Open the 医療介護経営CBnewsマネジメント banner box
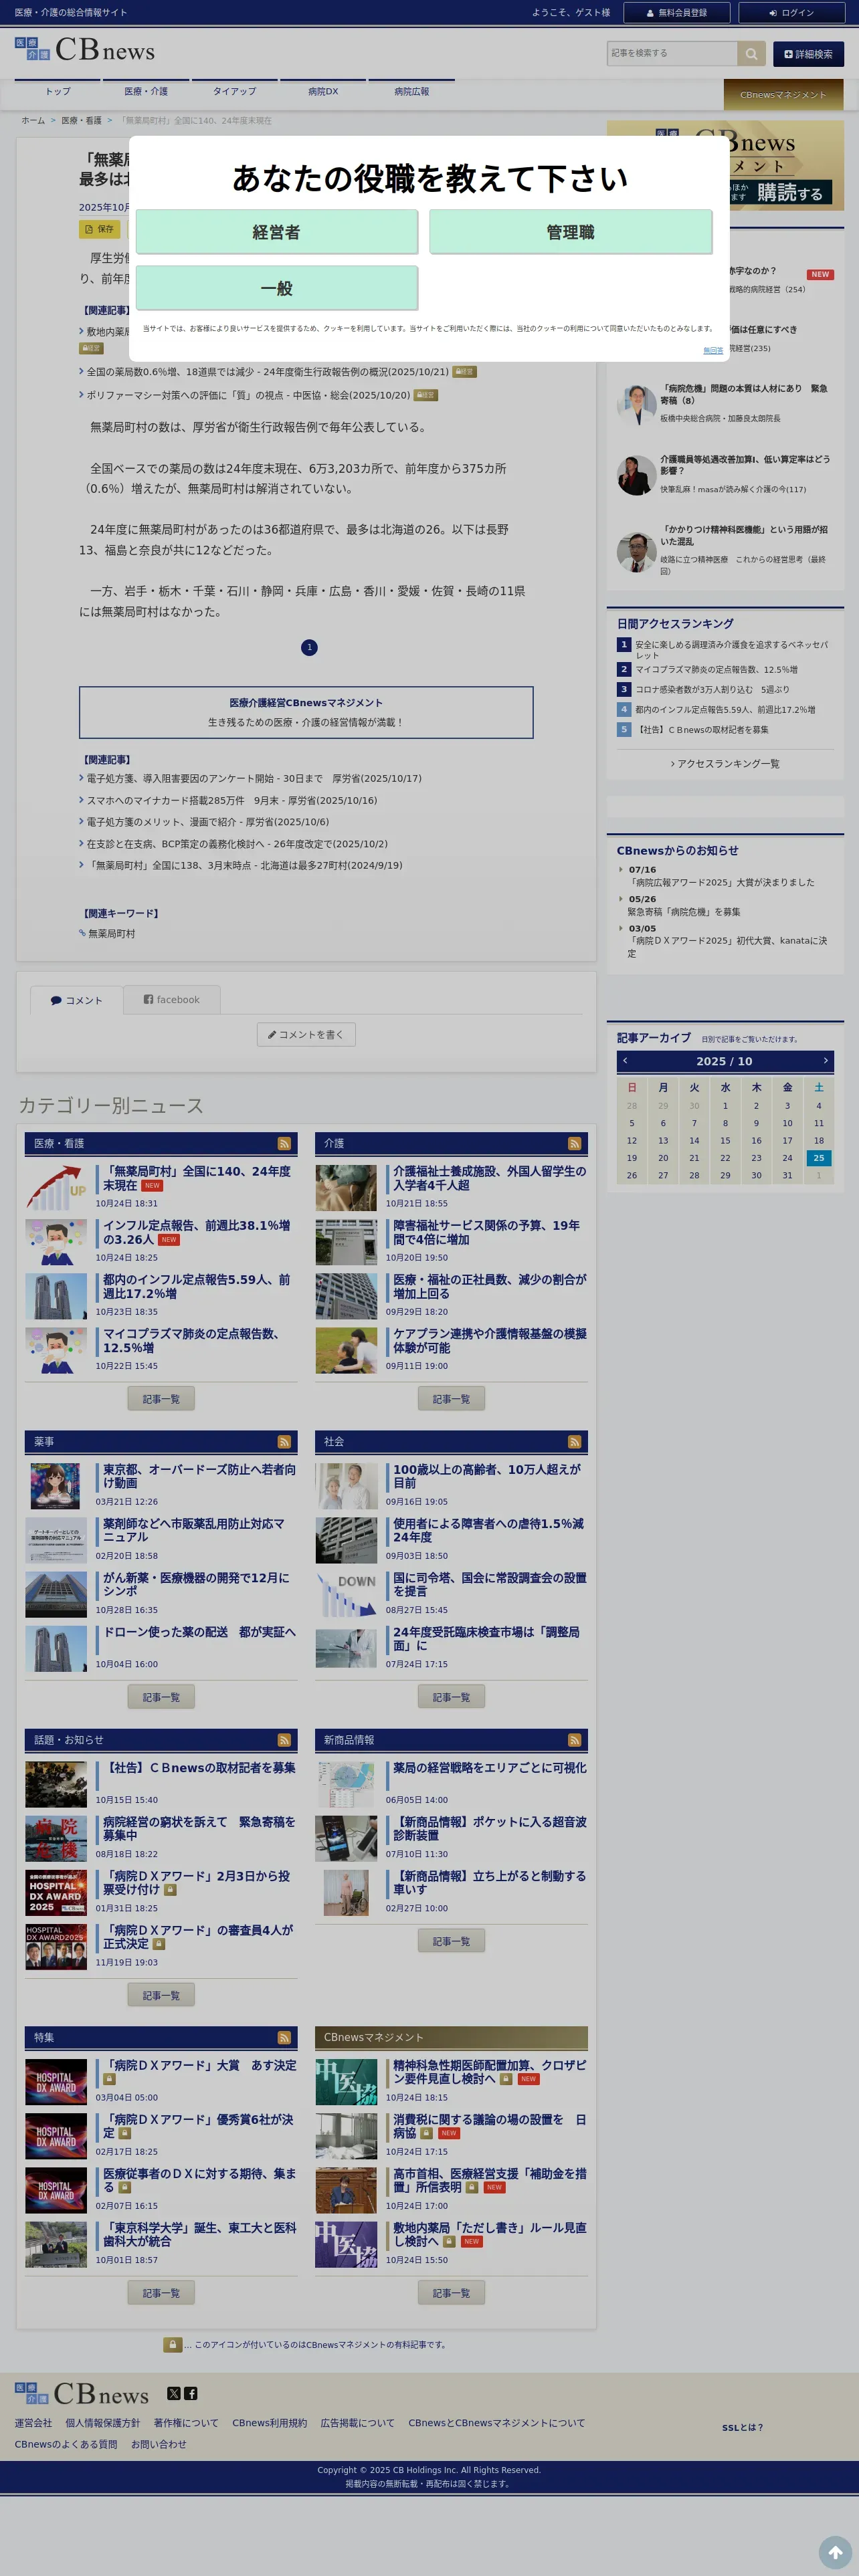The width and height of the screenshot is (859, 2576). (306, 712)
